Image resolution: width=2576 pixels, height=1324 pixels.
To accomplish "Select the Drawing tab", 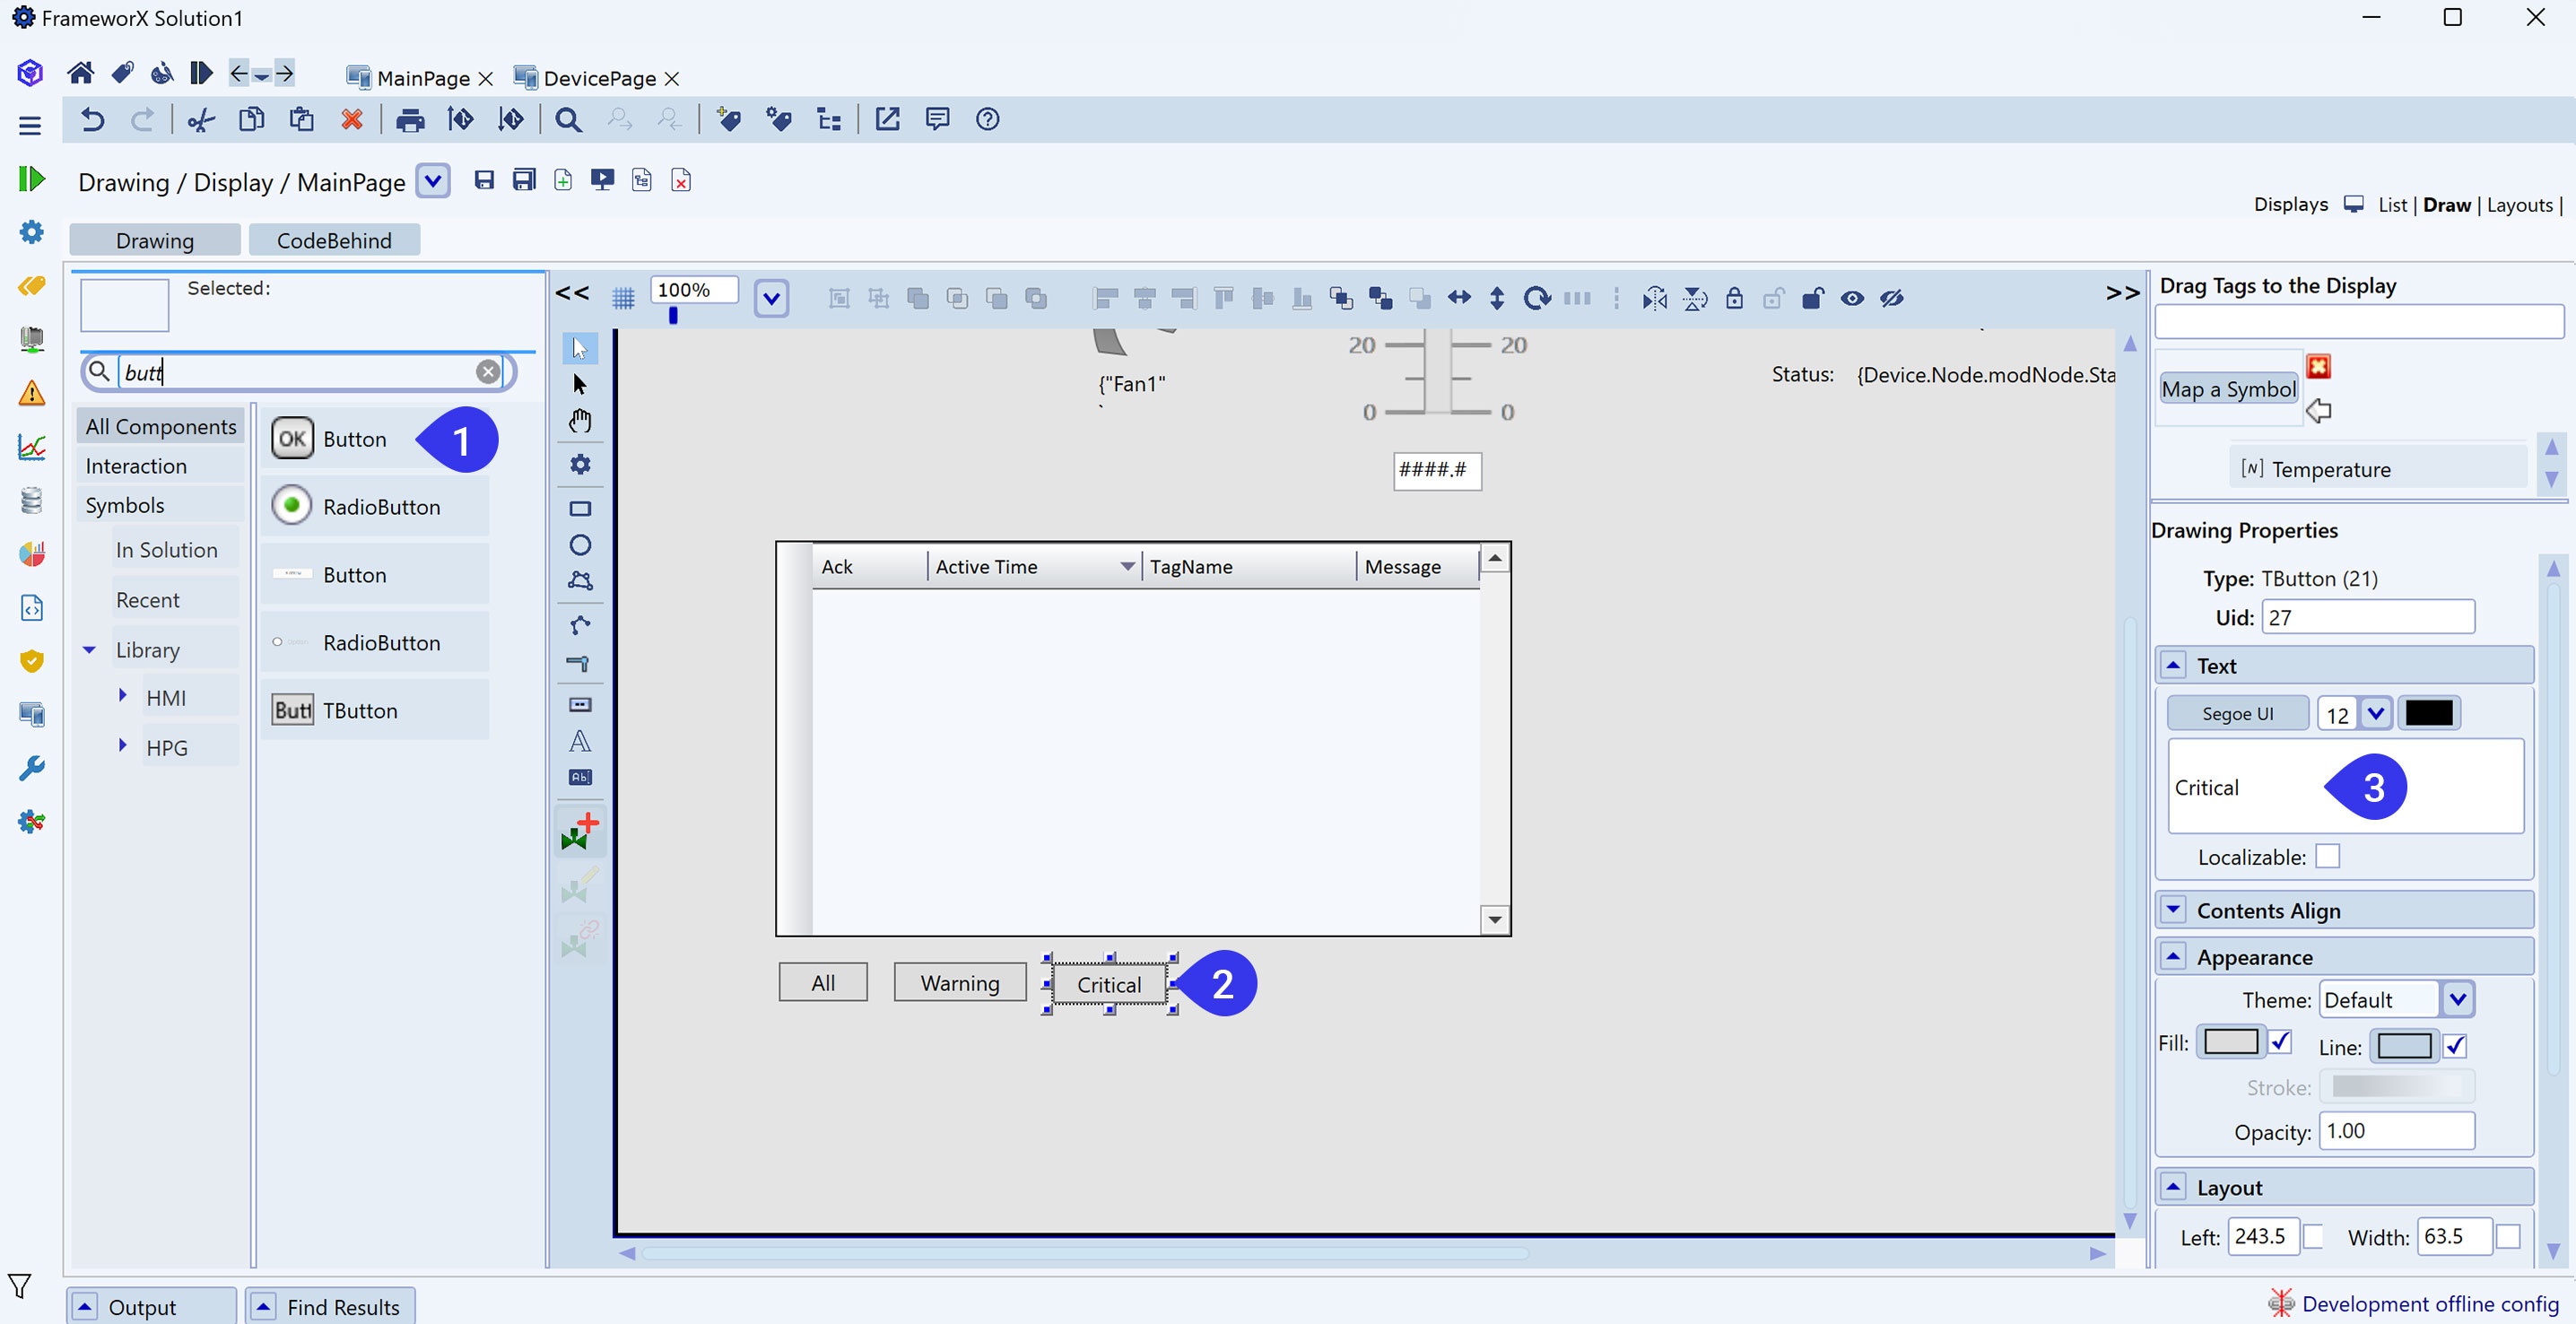I will coord(154,240).
